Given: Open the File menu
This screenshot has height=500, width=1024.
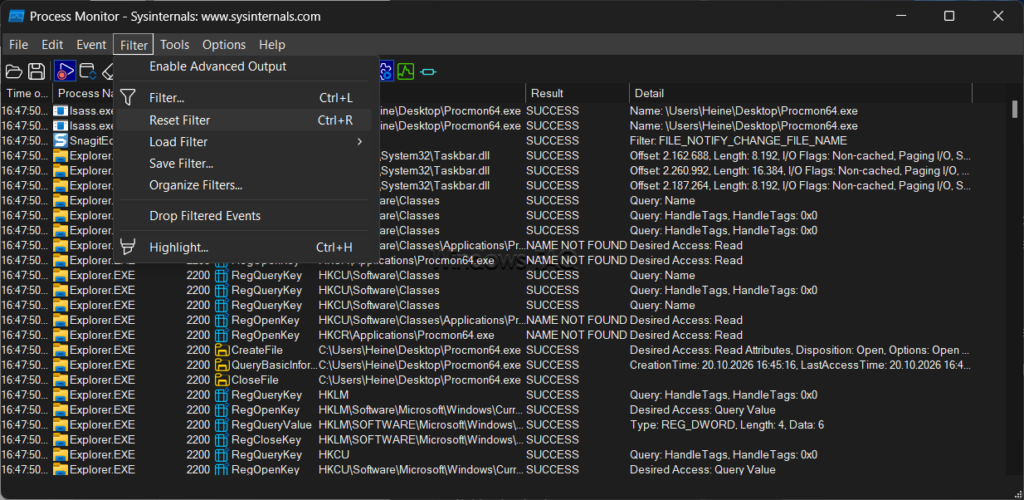Looking at the screenshot, I should (18, 44).
